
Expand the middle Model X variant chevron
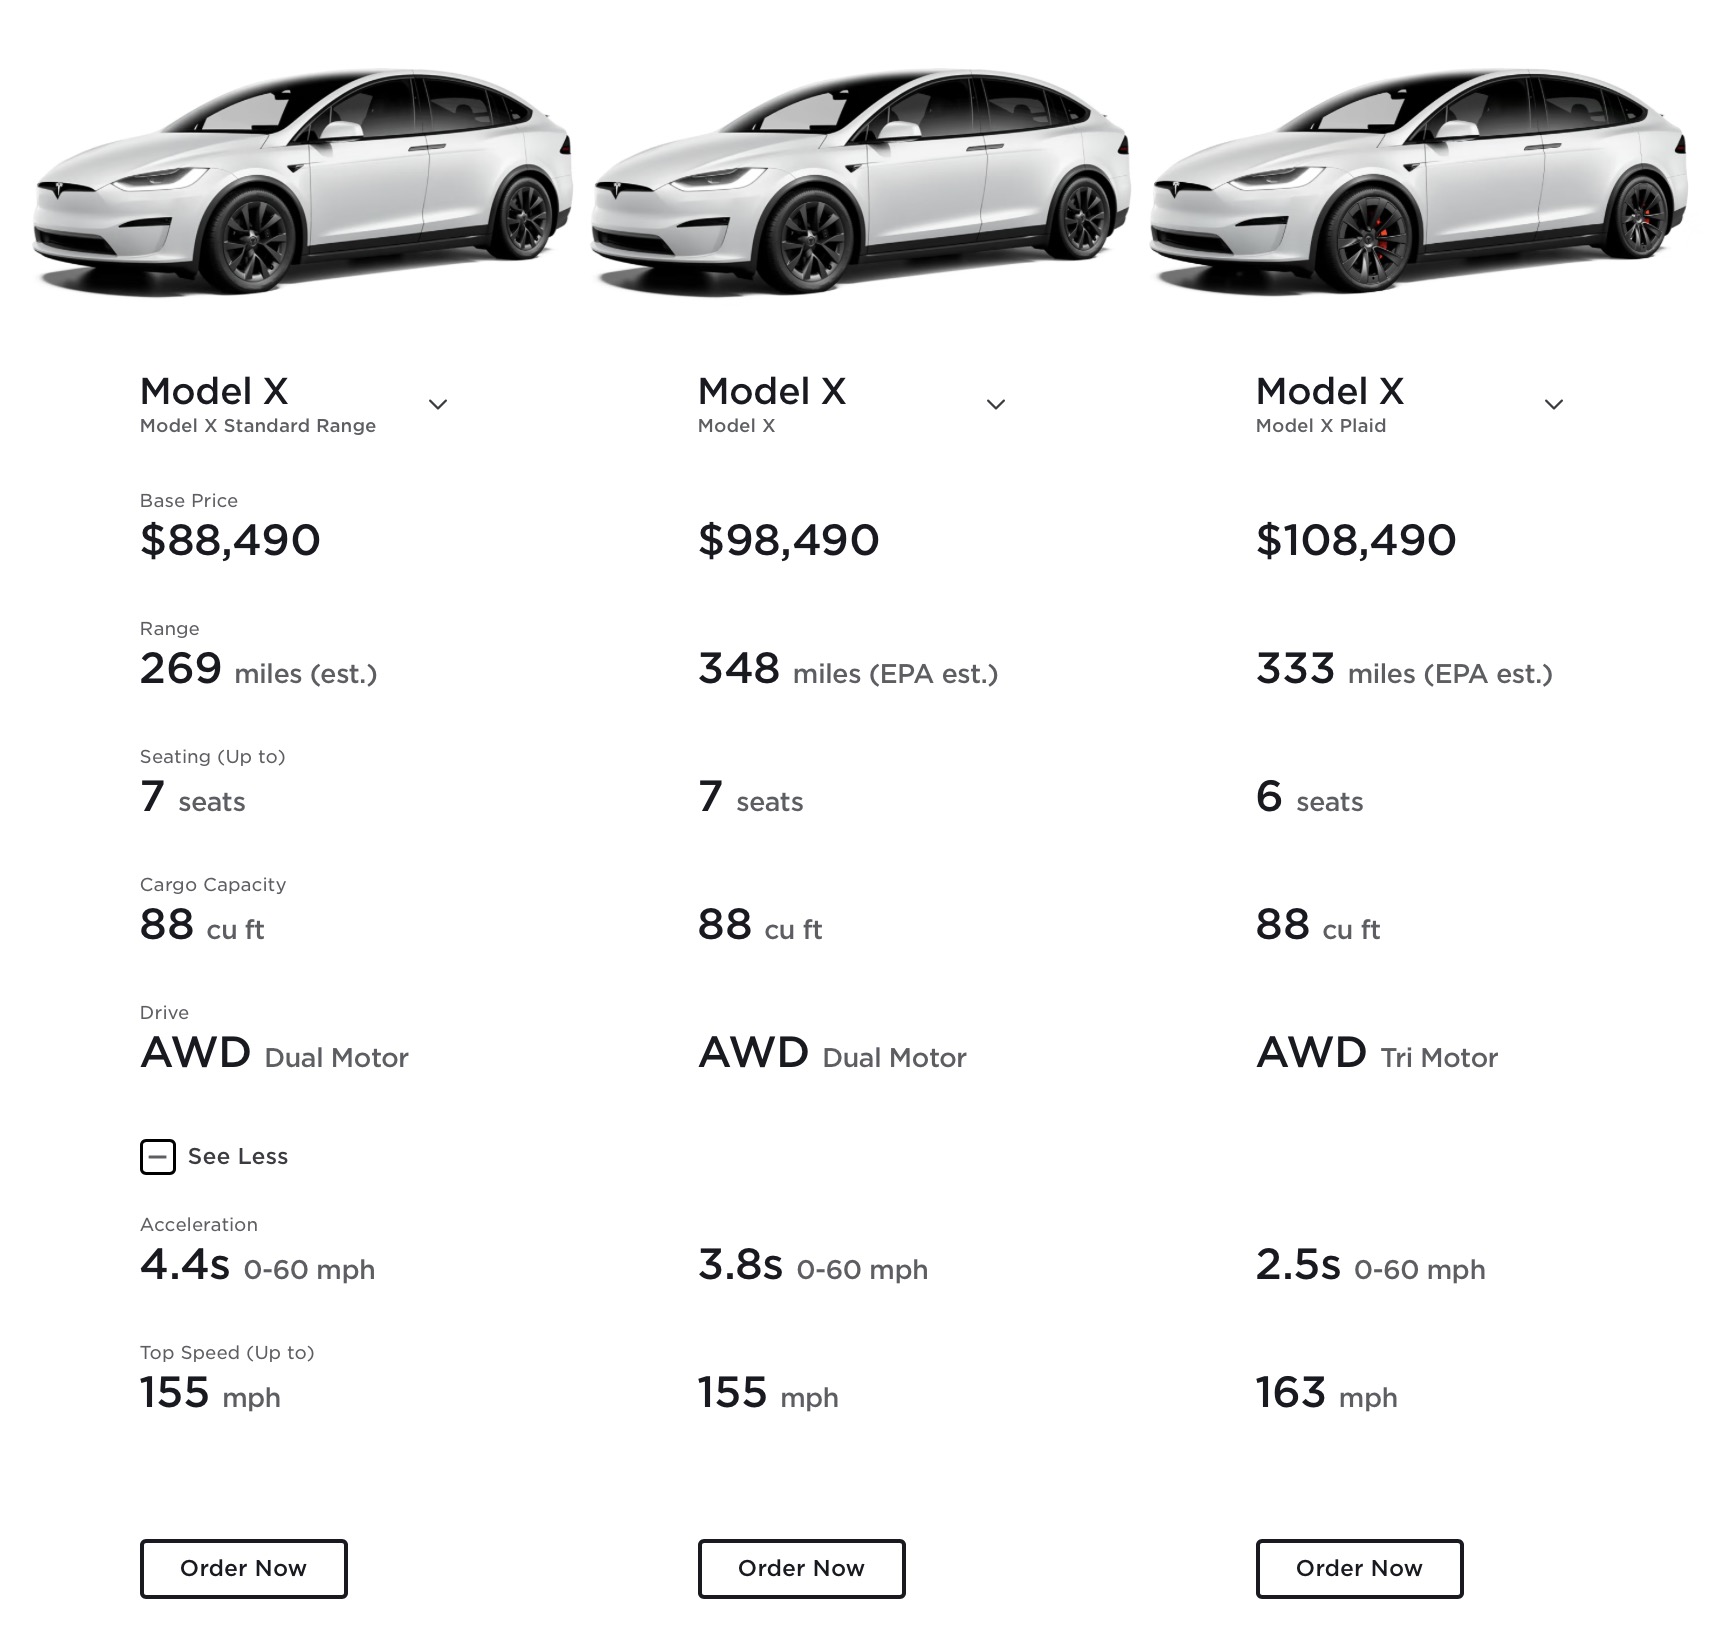coord(996,404)
